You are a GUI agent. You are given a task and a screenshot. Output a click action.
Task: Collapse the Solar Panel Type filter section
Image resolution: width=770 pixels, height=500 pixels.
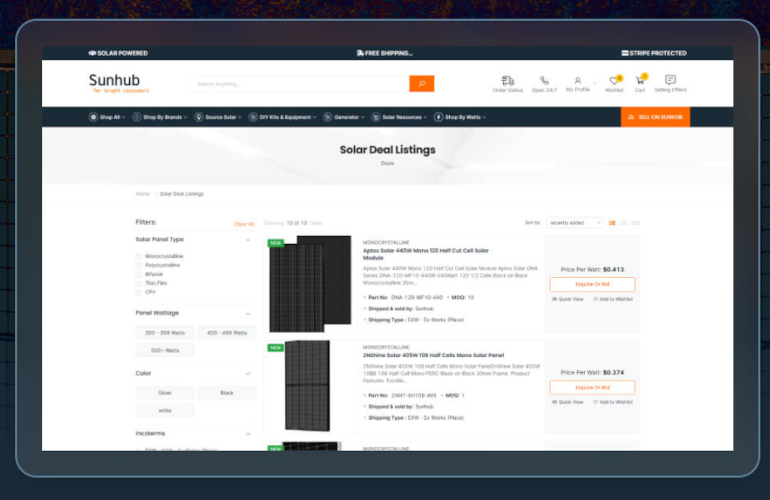tap(248, 240)
